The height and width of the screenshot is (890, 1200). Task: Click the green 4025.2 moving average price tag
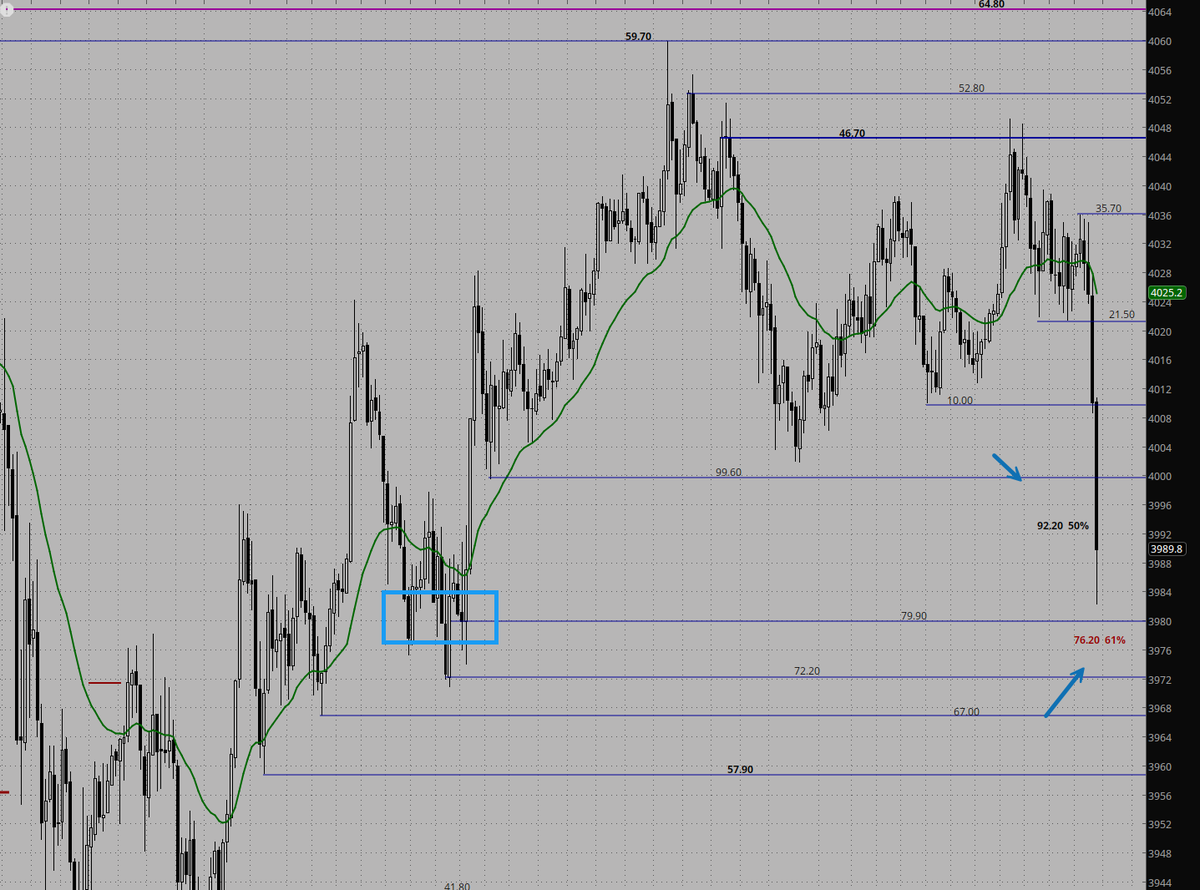click(x=1167, y=293)
